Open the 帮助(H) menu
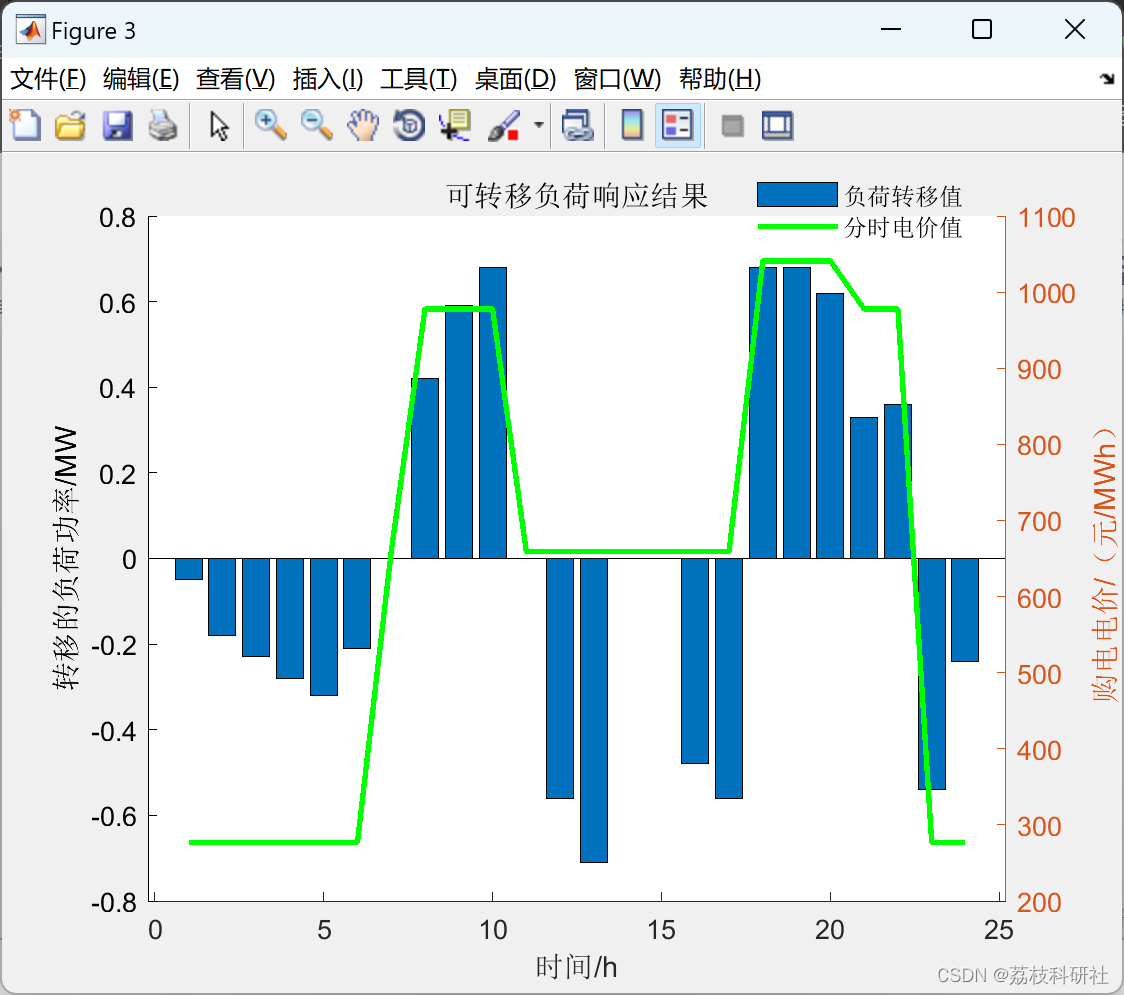Image resolution: width=1124 pixels, height=995 pixels. [720, 79]
